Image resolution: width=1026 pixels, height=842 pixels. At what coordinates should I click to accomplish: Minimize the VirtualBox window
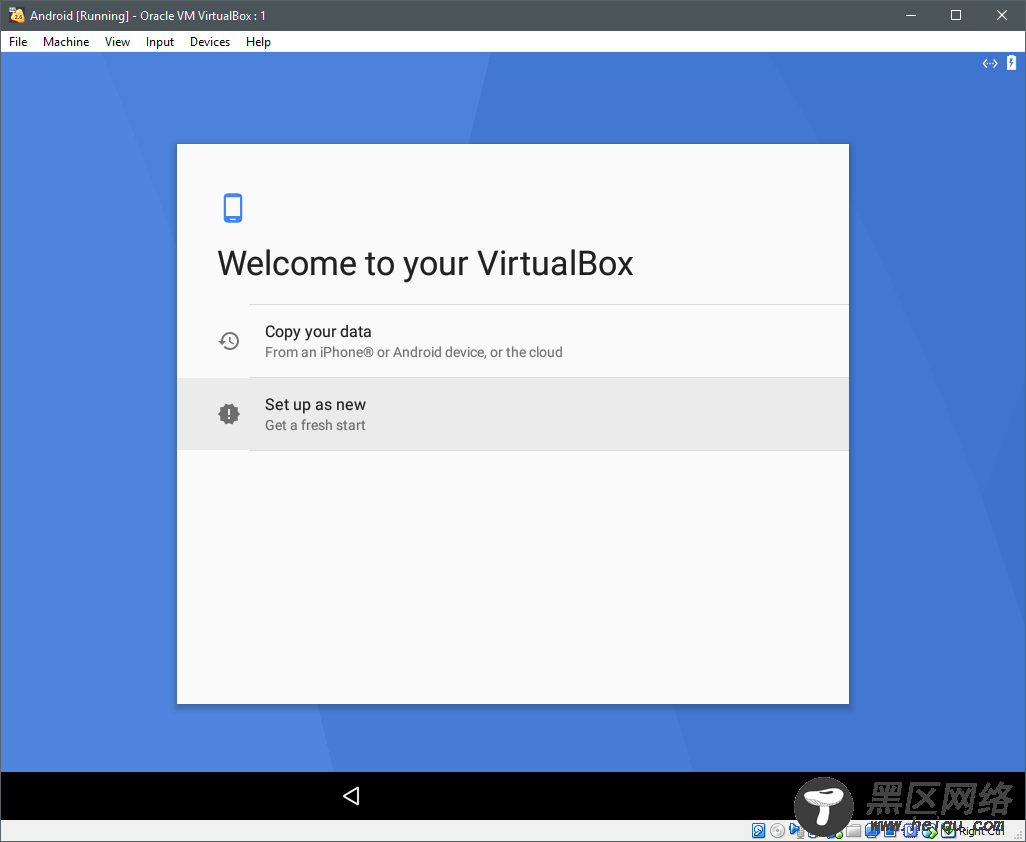click(x=911, y=15)
